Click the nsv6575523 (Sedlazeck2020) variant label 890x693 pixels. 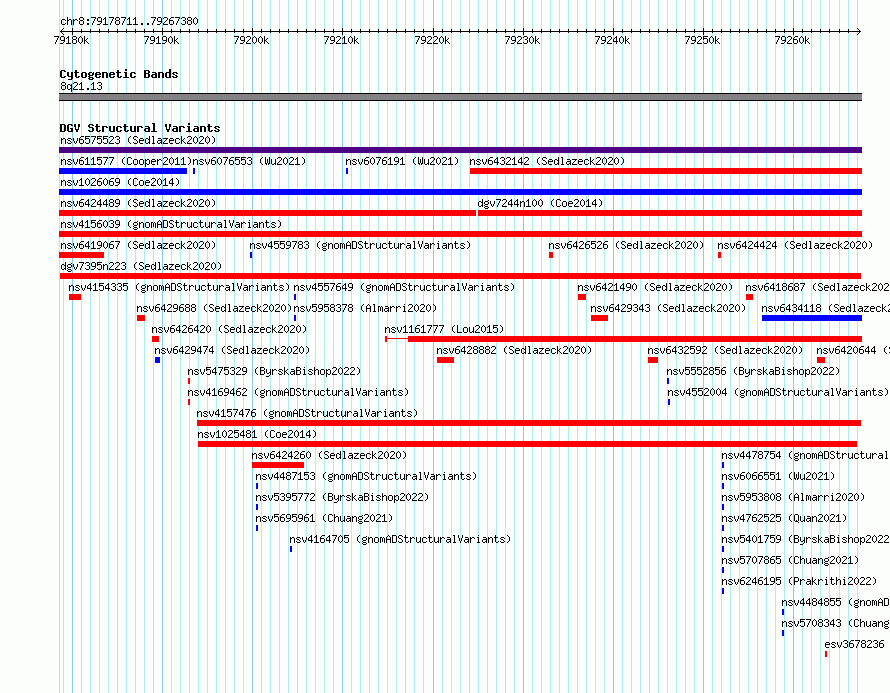point(138,140)
